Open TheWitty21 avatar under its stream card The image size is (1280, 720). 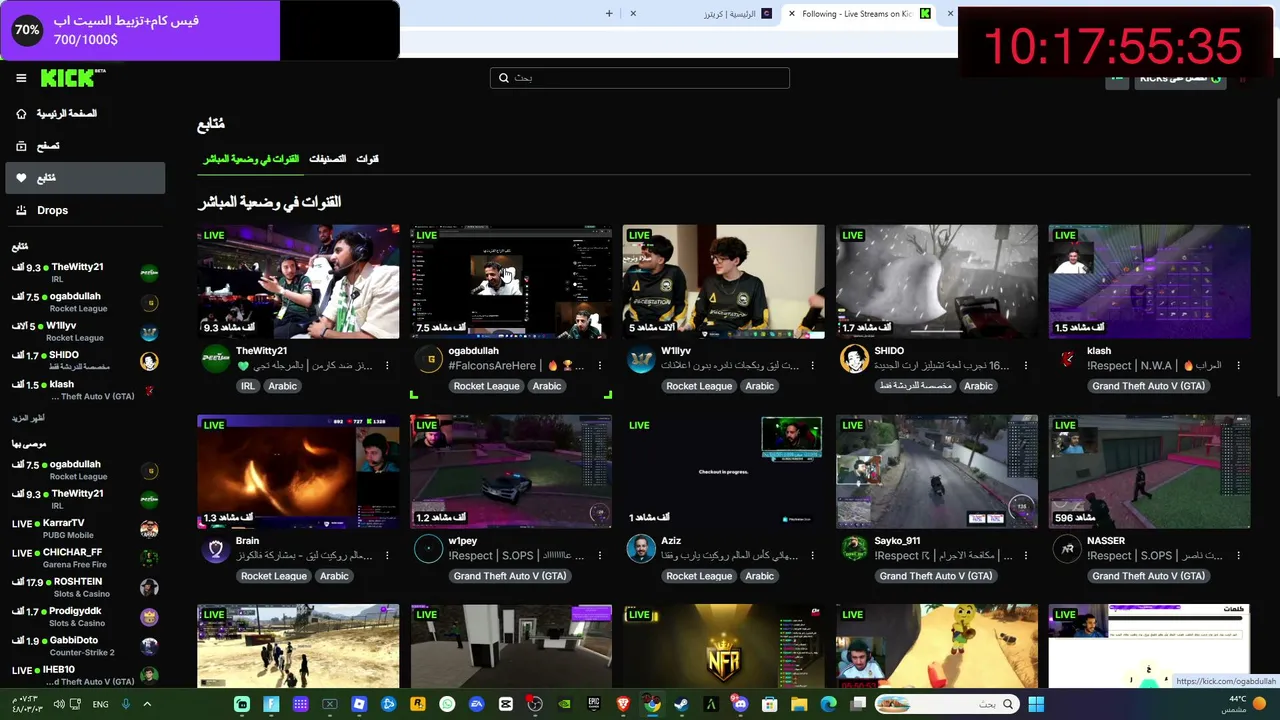point(215,360)
